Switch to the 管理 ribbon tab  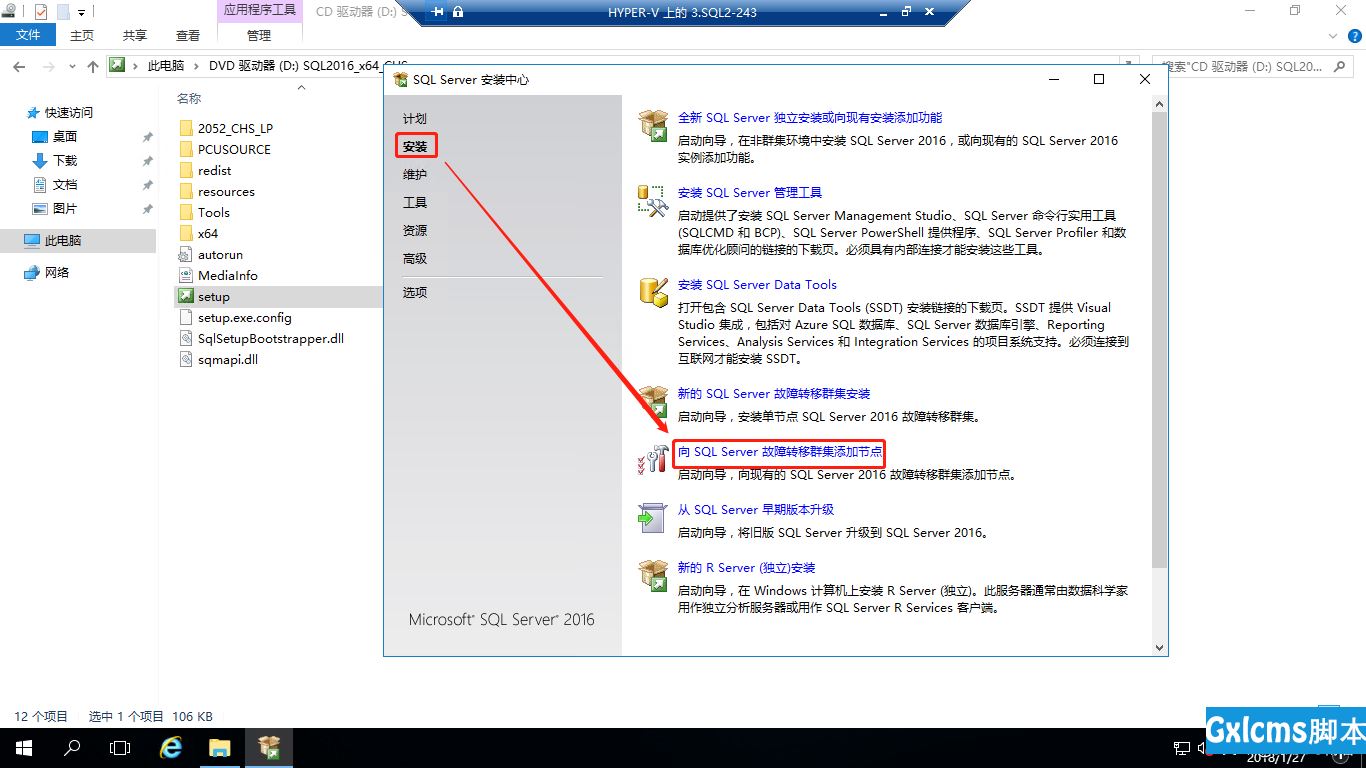point(259,35)
